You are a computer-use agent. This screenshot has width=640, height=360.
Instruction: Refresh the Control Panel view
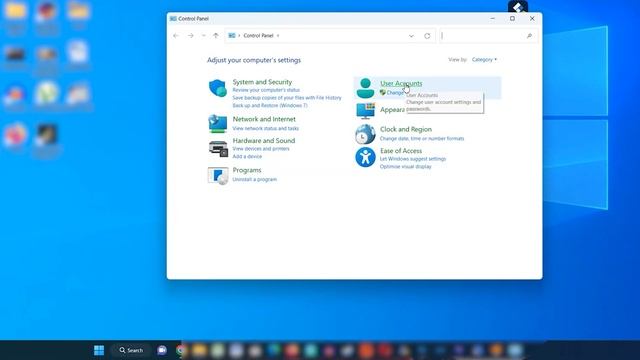point(427,36)
